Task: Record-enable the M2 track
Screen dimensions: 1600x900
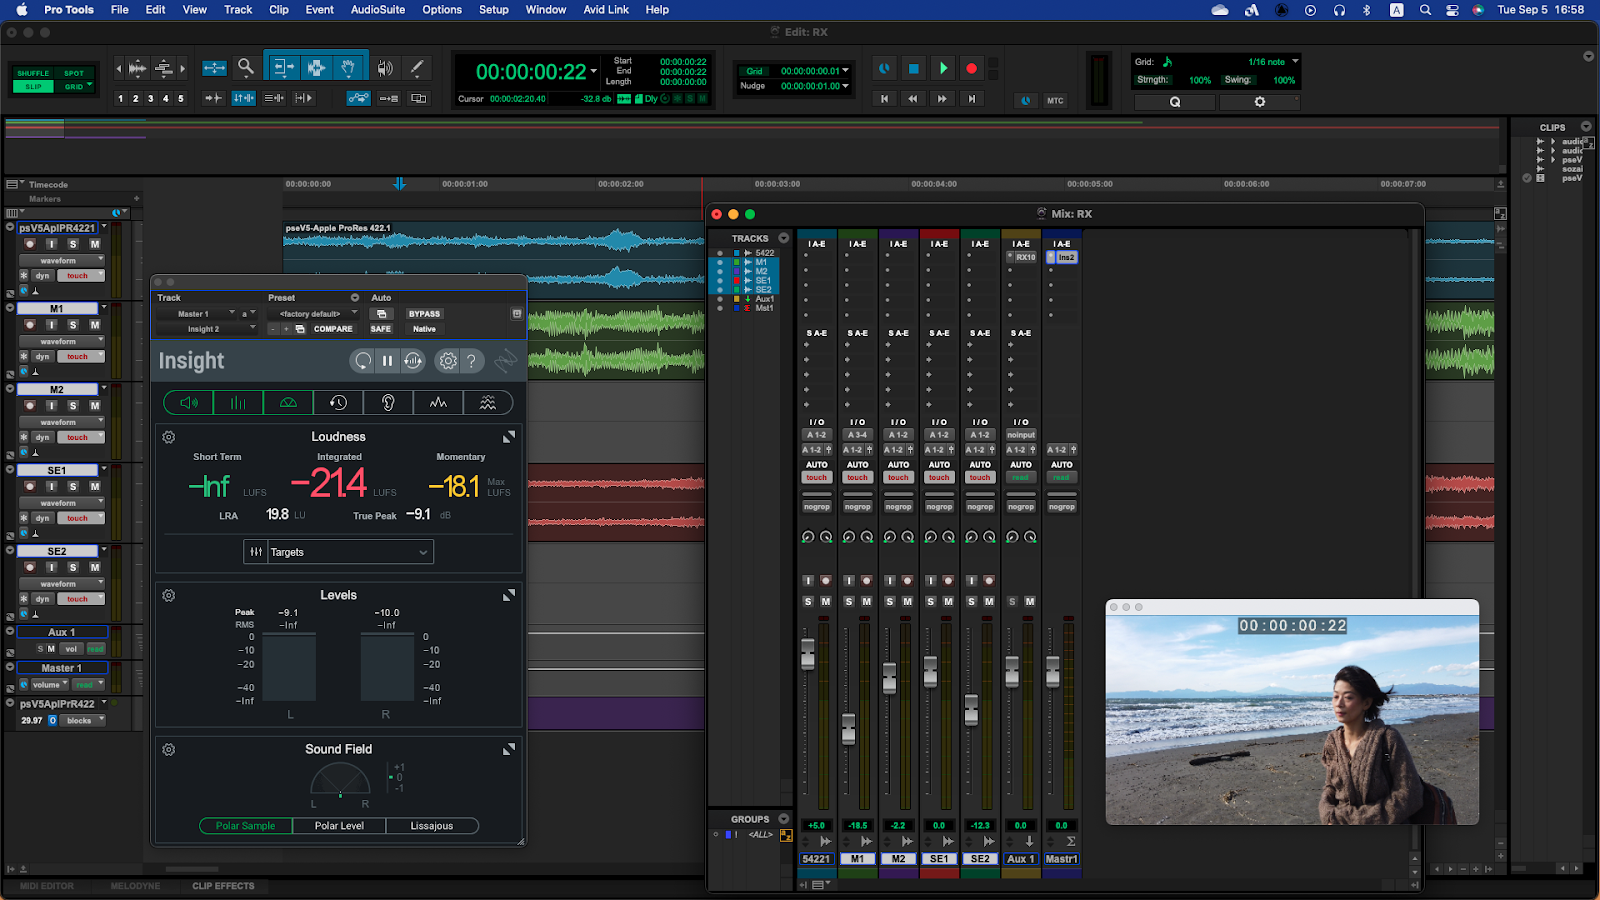Action: click(30, 406)
